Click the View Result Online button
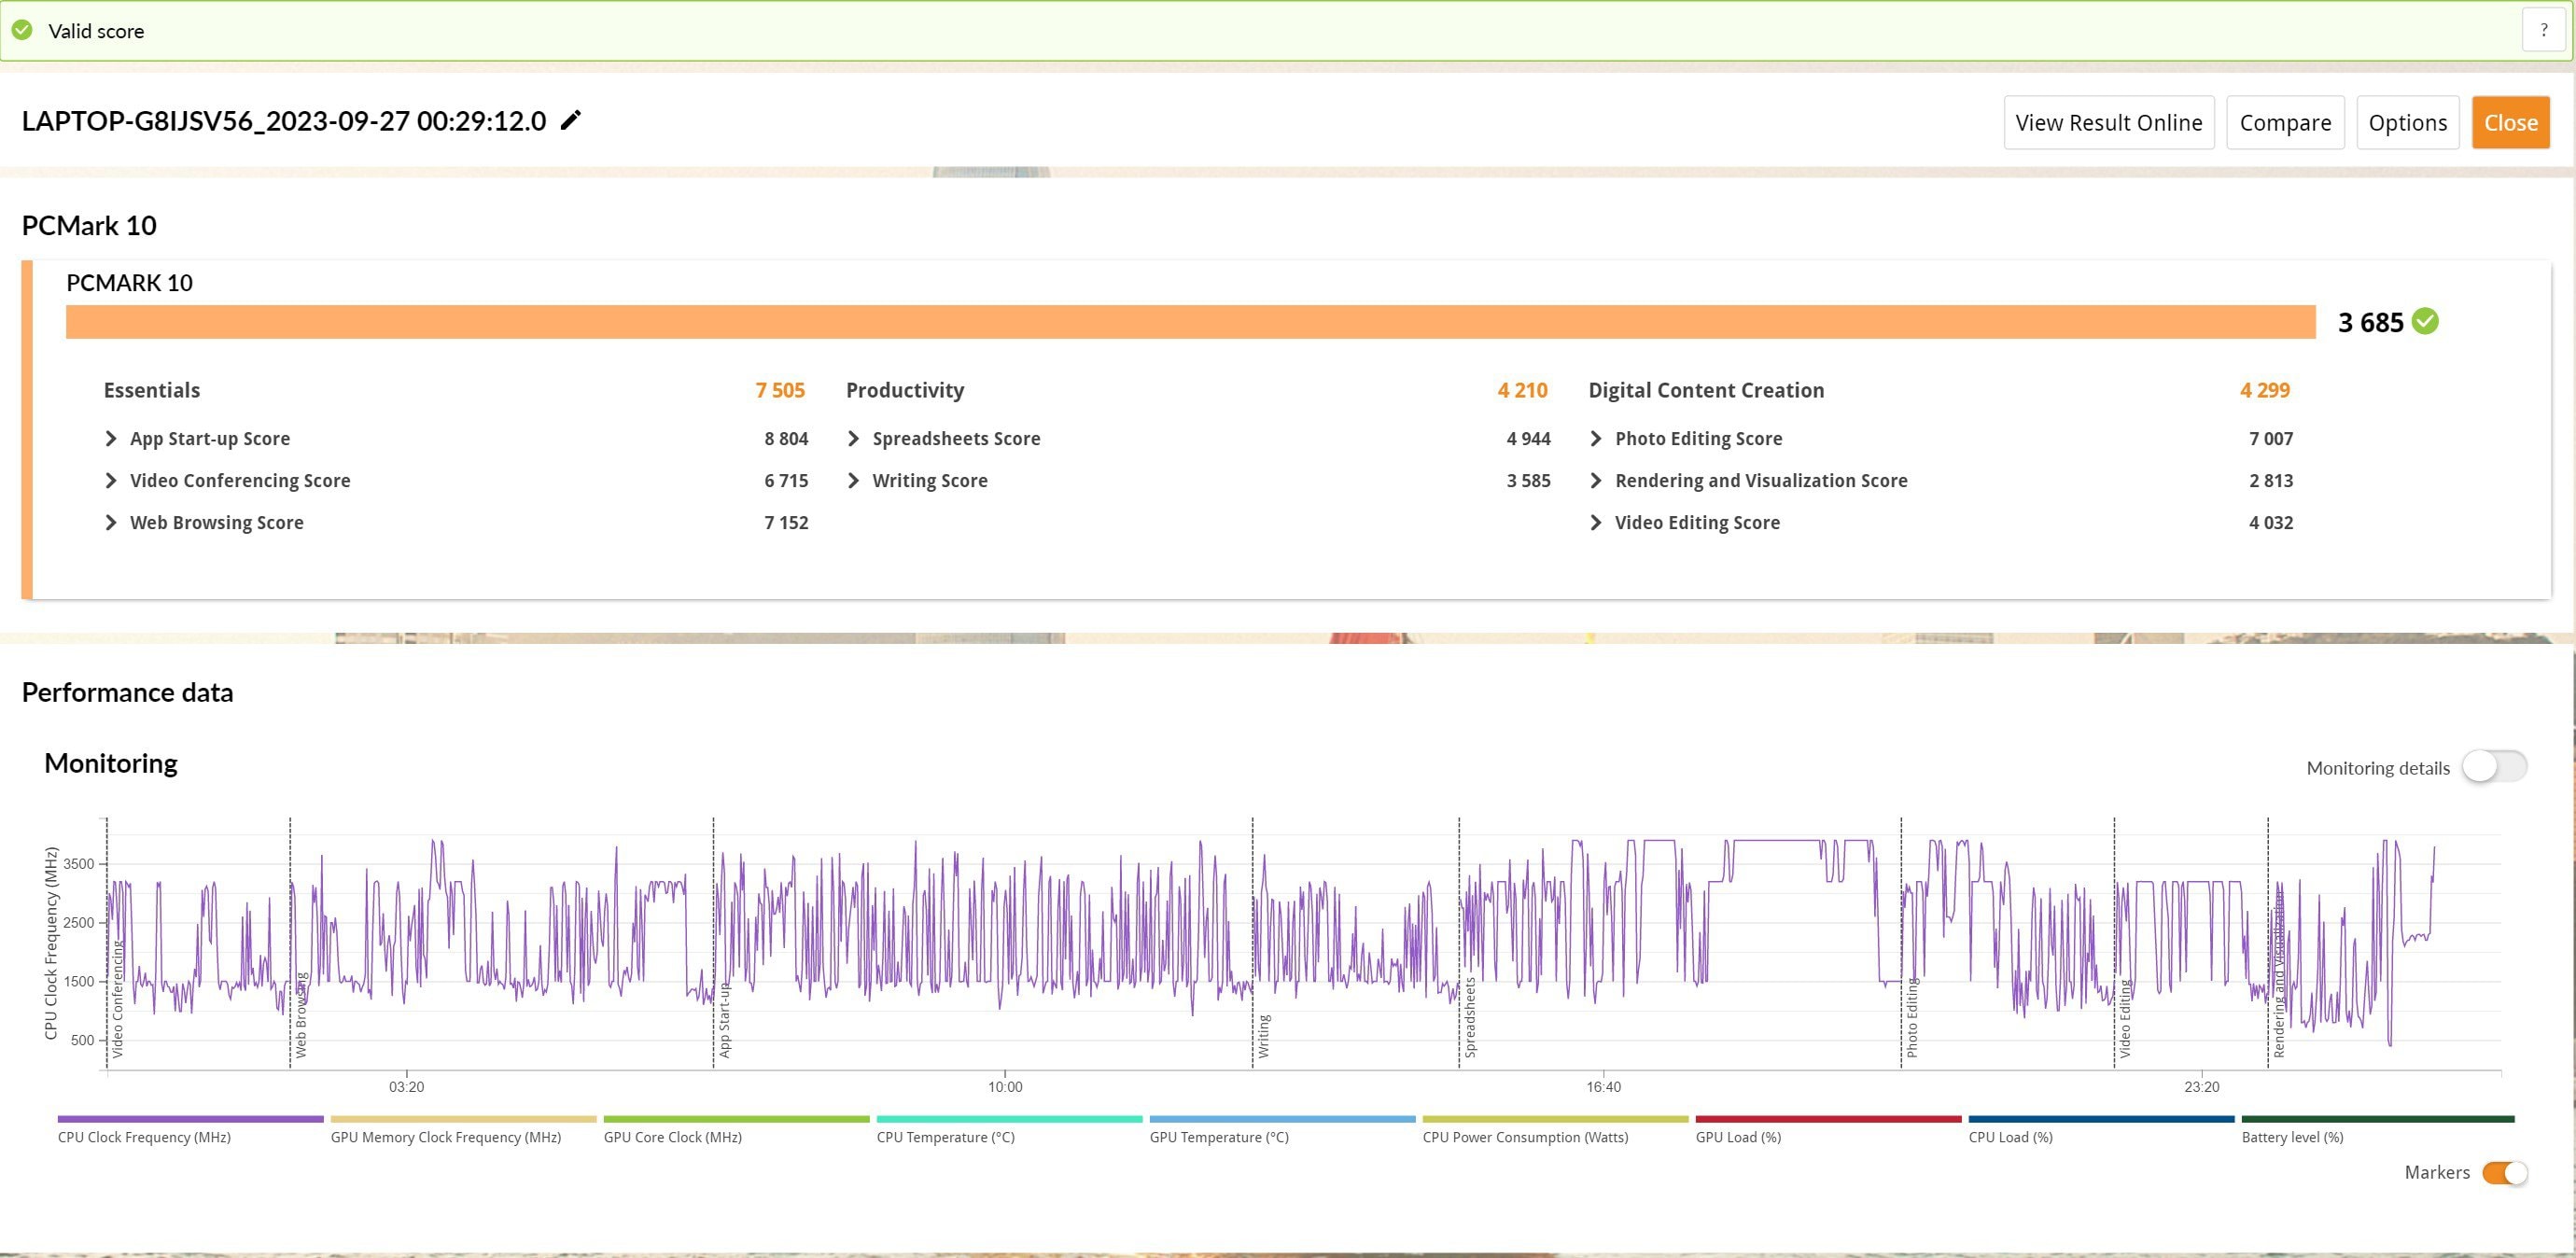2576x1258 pixels. 2107,121
